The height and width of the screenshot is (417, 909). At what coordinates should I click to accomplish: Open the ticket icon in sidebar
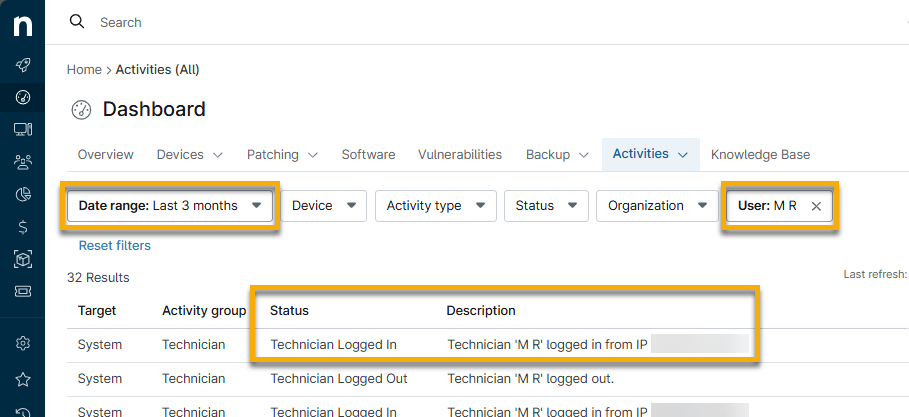[22, 292]
